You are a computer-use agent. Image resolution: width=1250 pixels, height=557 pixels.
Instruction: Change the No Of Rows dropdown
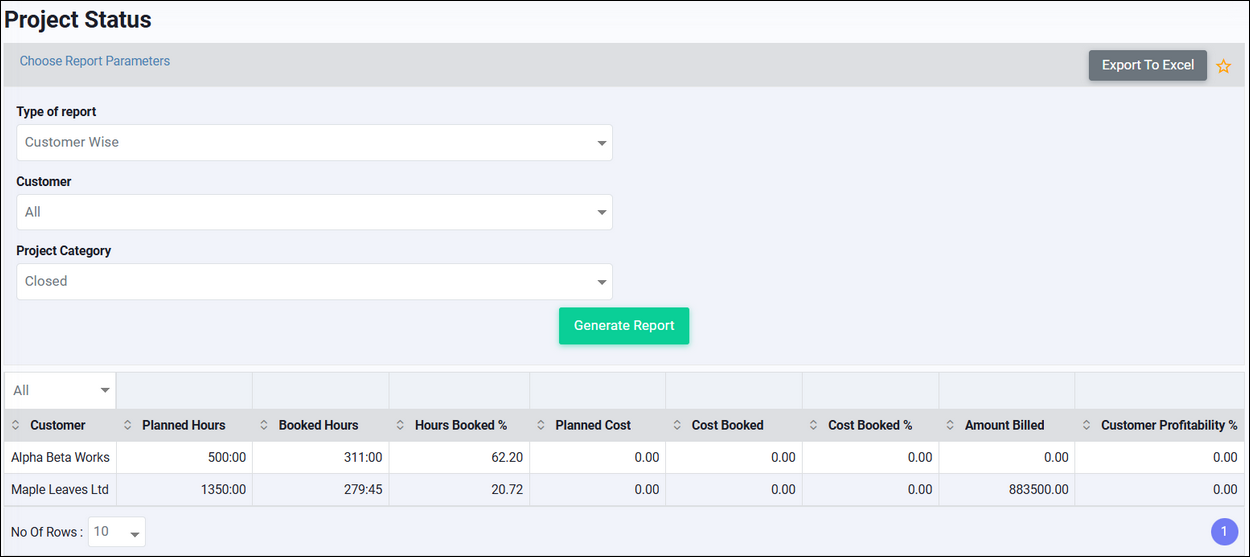coord(117,532)
